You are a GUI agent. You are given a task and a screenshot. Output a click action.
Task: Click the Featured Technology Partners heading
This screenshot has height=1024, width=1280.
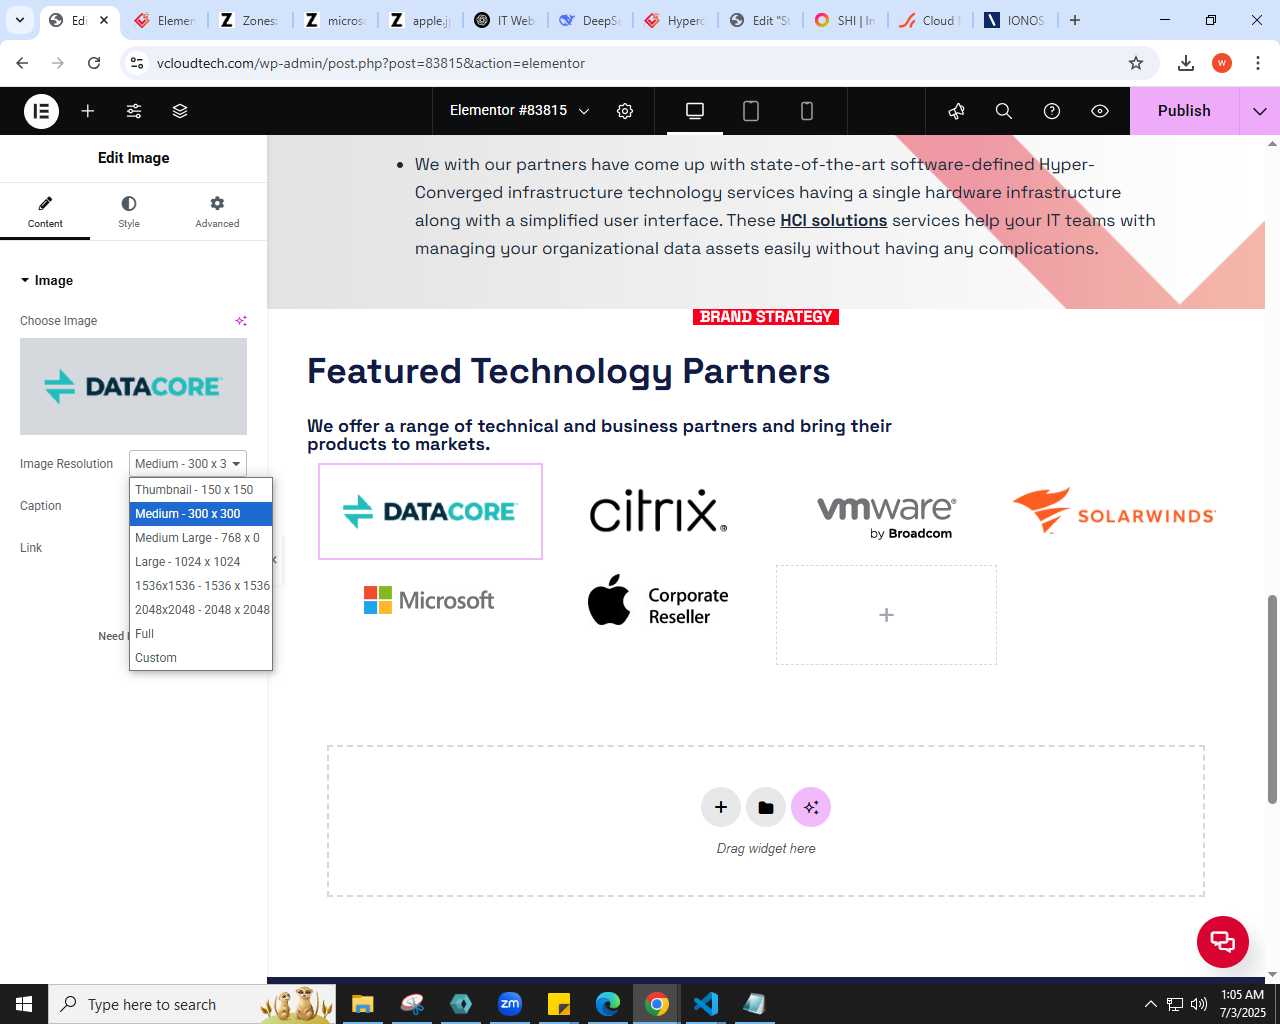pos(568,372)
